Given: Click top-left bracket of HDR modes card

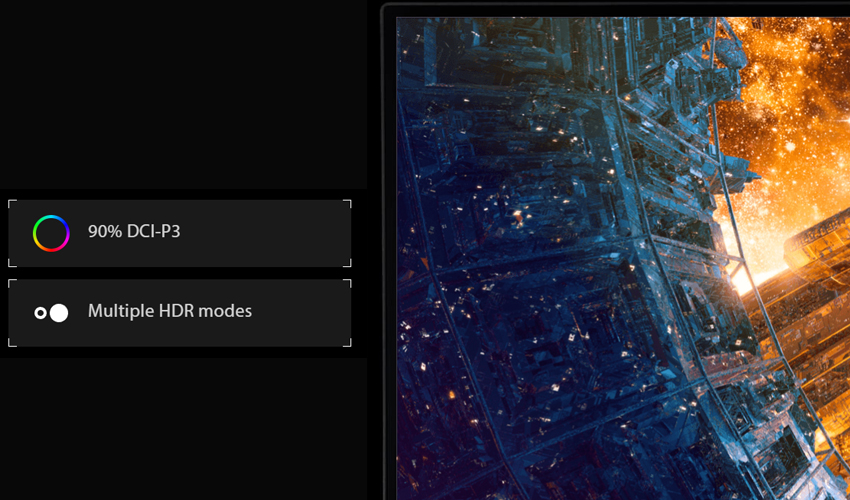Looking at the screenshot, I should pyautogui.click(x=12, y=283).
